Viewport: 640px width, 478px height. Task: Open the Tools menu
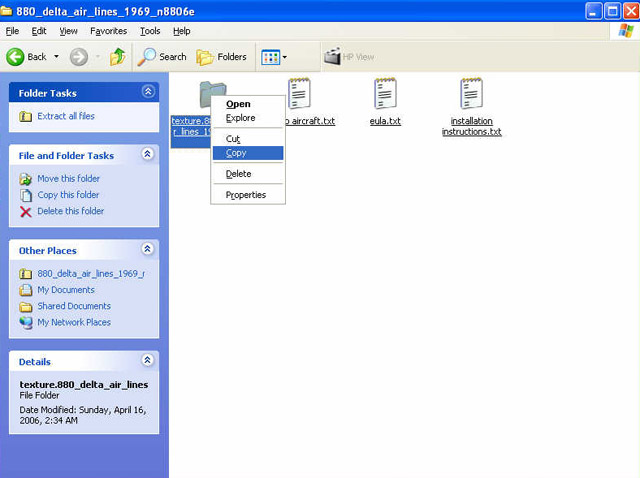pyautogui.click(x=150, y=31)
